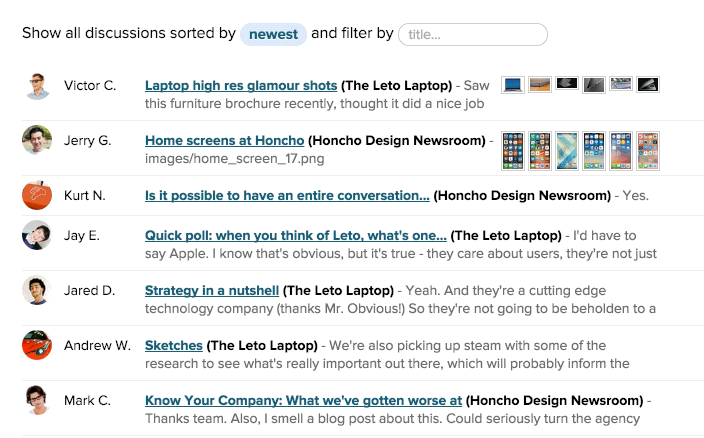Open the 'Sketches' discussion link
The width and height of the screenshot is (704, 438).
(x=173, y=346)
